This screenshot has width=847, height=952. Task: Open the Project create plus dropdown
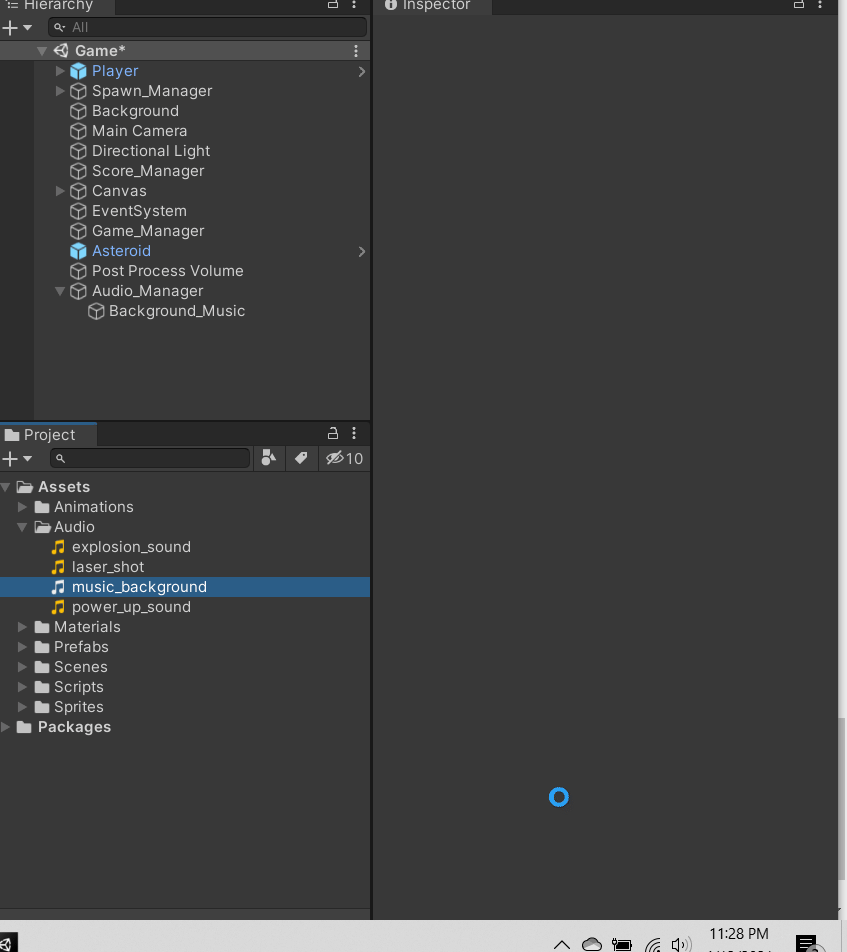(x=17, y=459)
